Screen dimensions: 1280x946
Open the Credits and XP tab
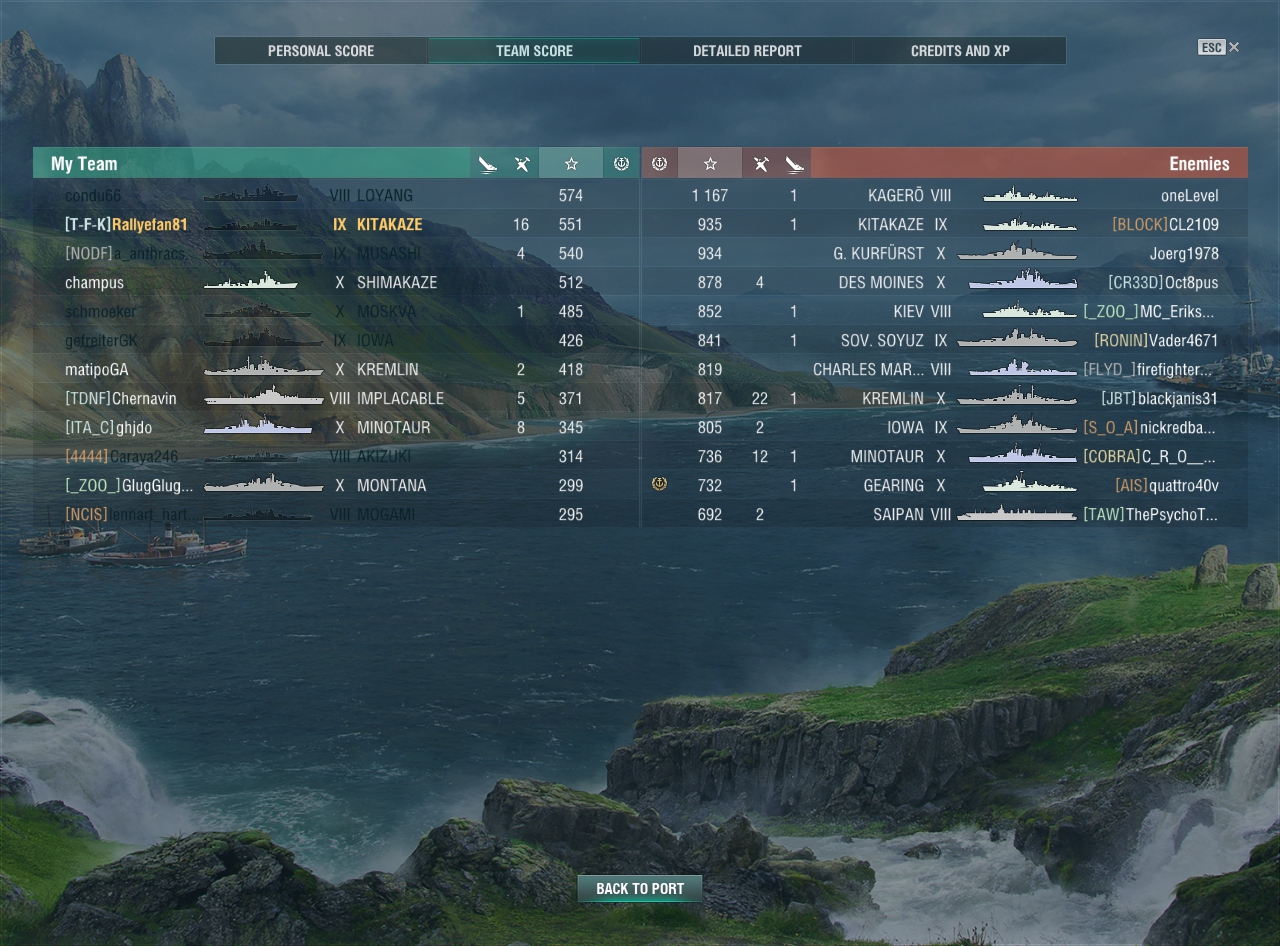click(960, 51)
